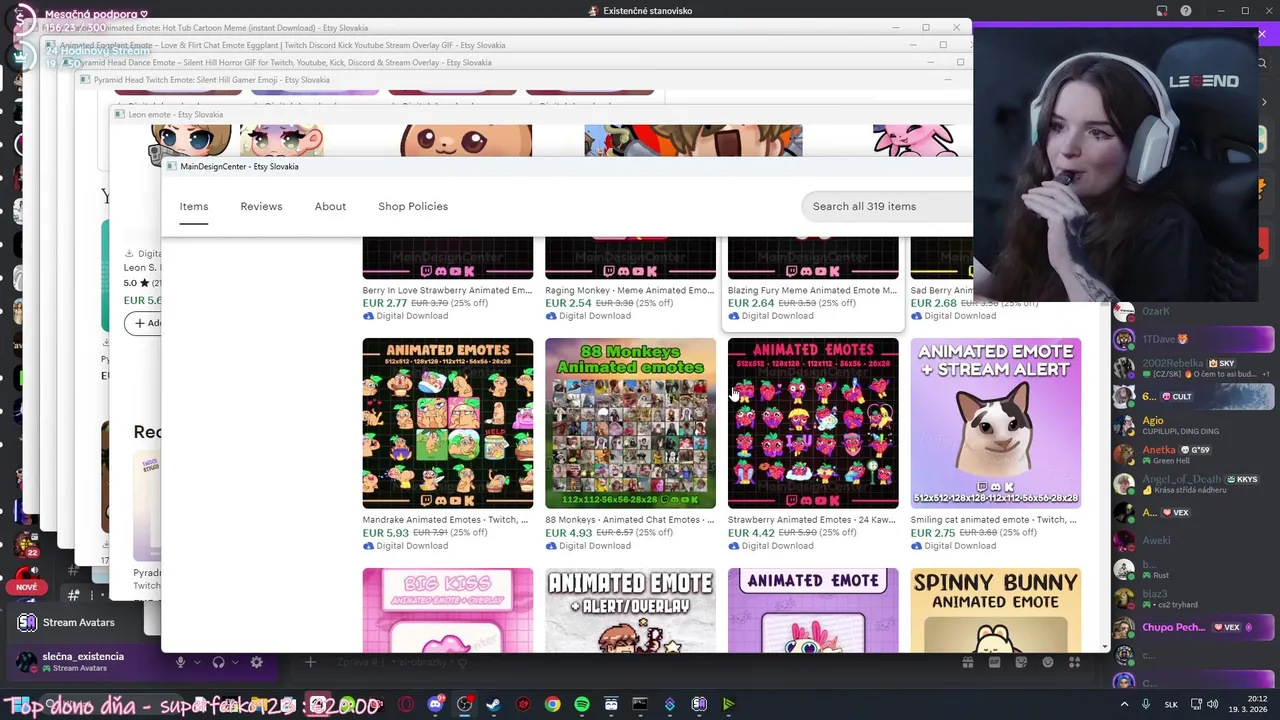This screenshot has width=1280, height=720.
Task: Open Mandrake Animated Emotes product image
Action: pyautogui.click(x=448, y=423)
